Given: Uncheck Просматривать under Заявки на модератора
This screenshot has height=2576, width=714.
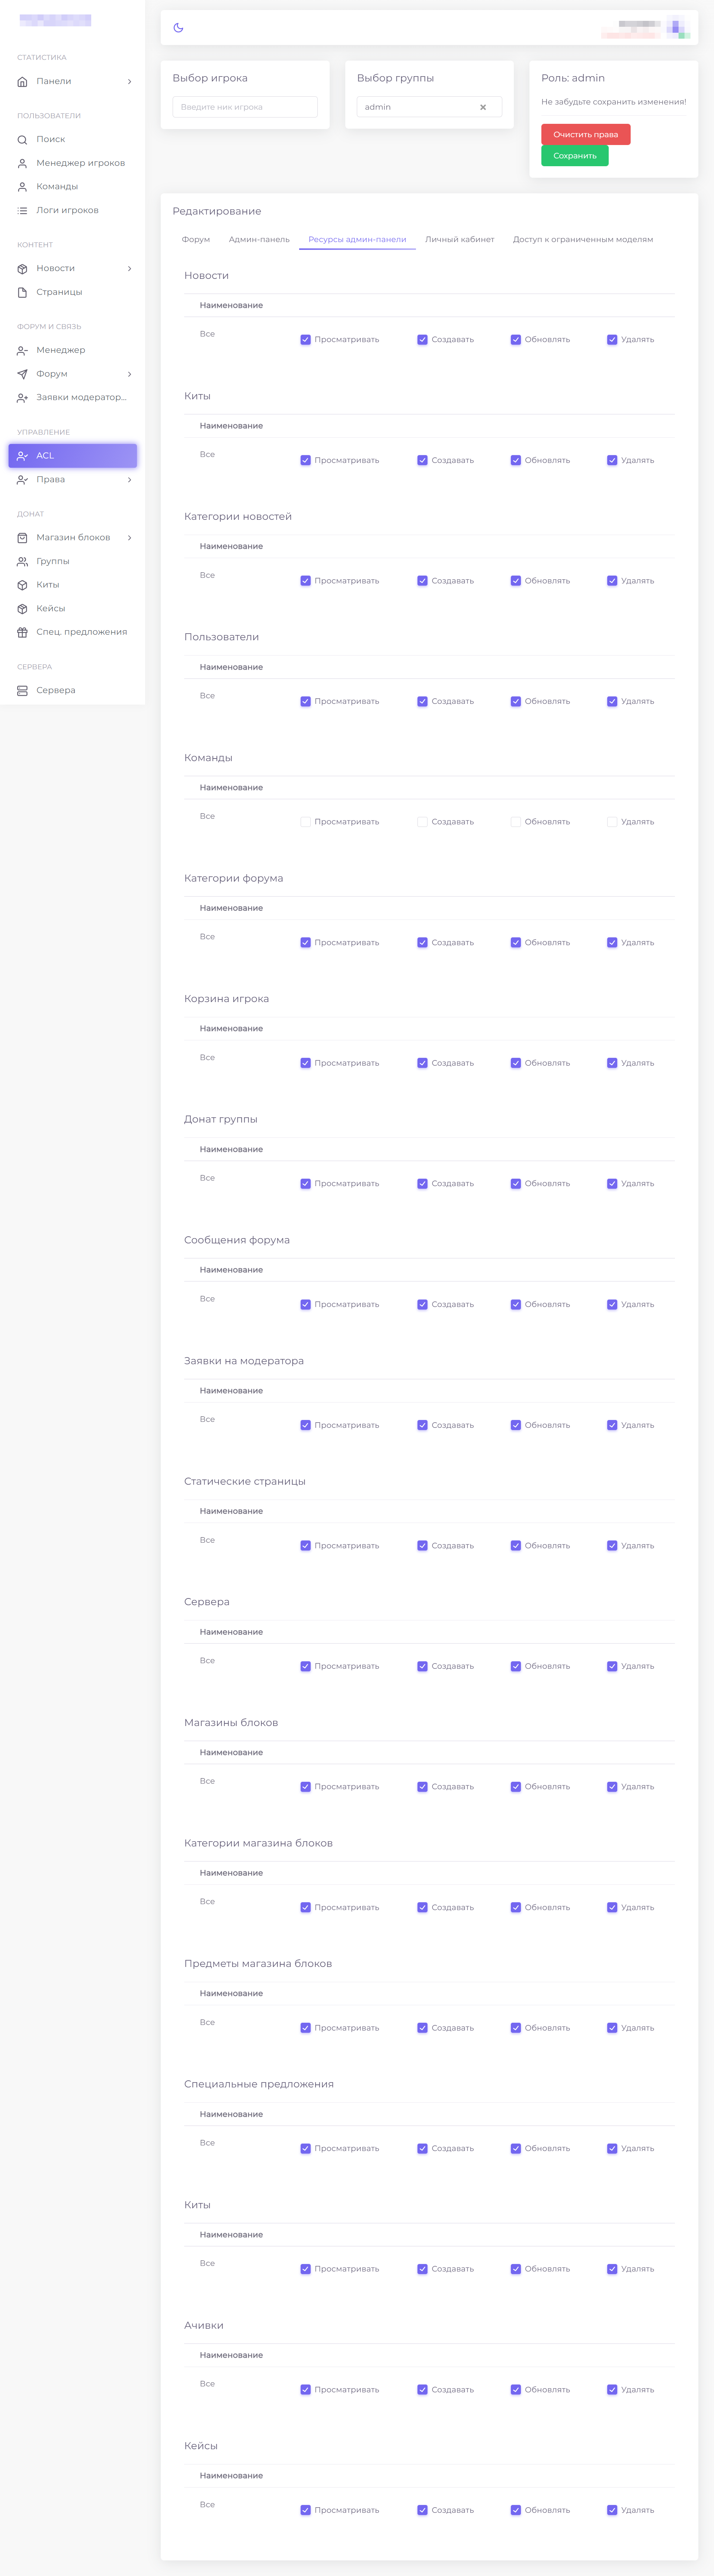Looking at the screenshot, I should [x=306, y=1425].
